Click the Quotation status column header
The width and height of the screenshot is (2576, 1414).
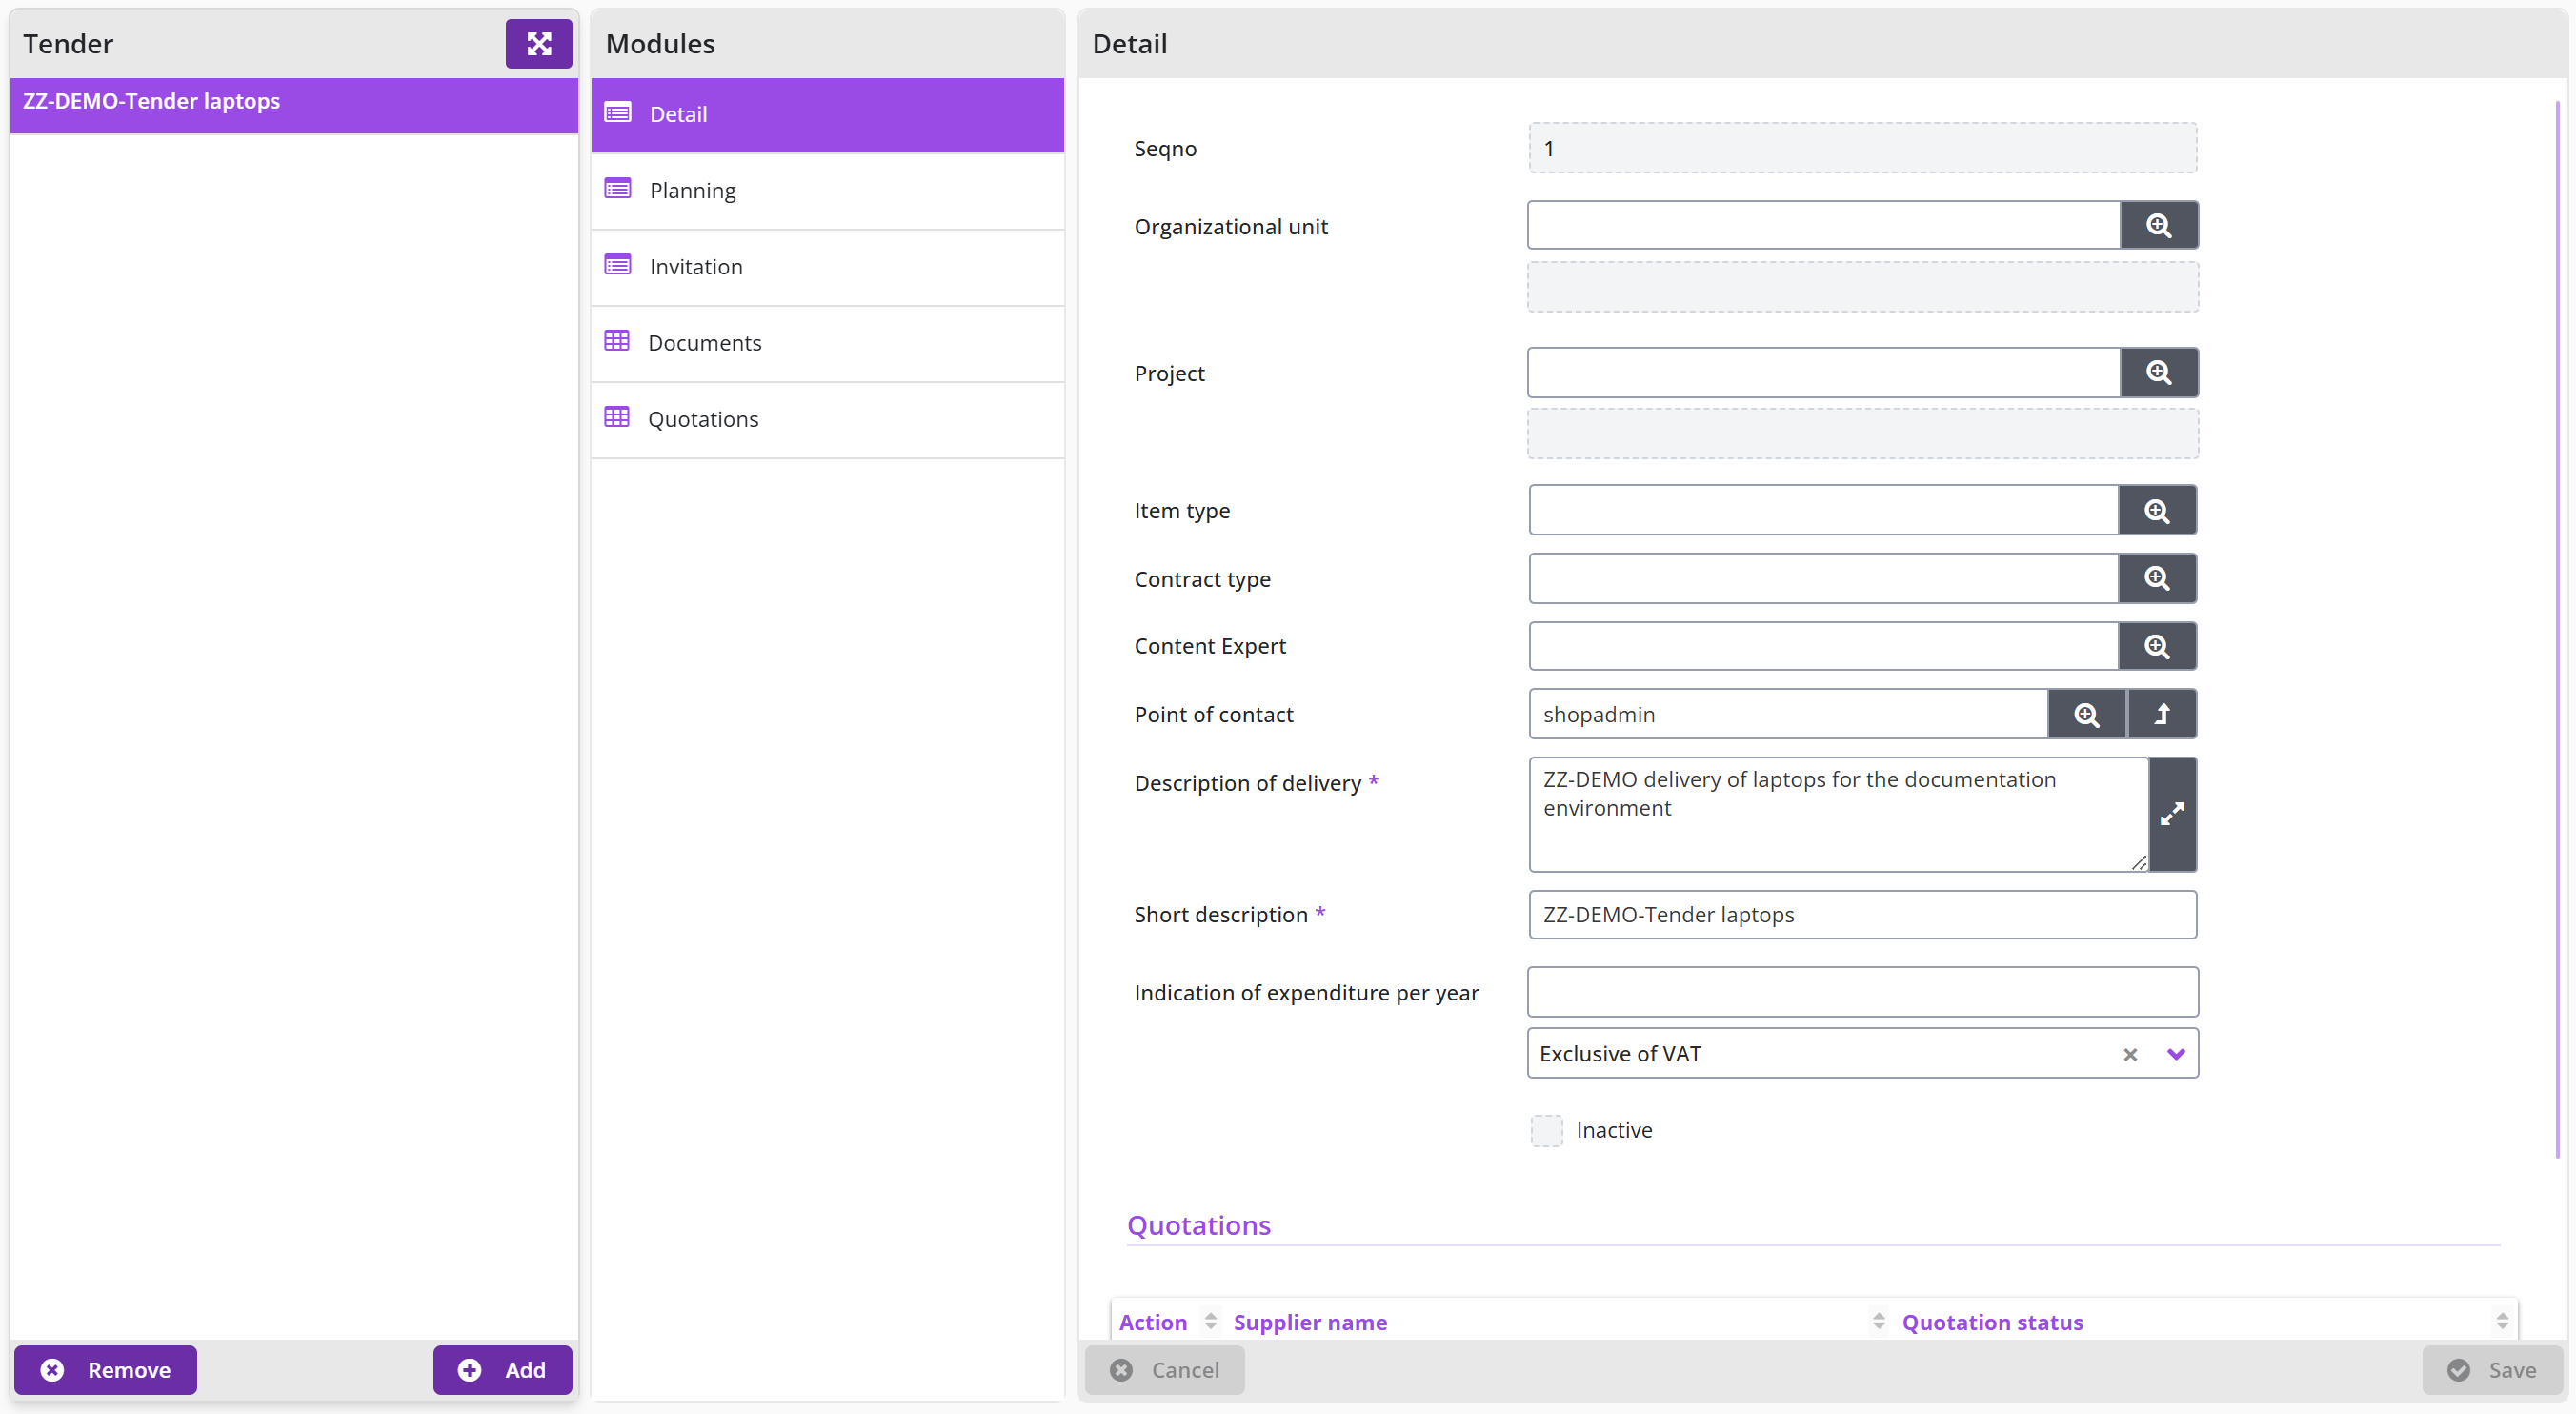click(1992, 1321)
